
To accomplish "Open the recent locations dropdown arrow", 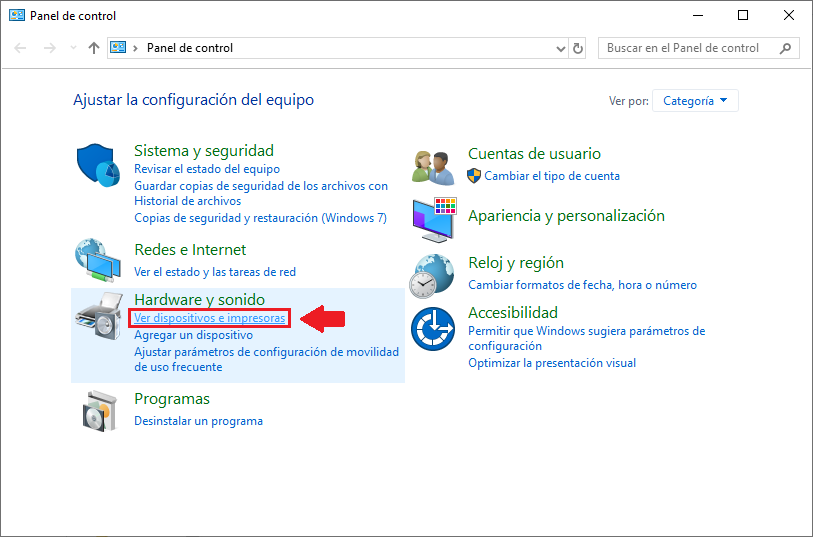I will 74,48.
